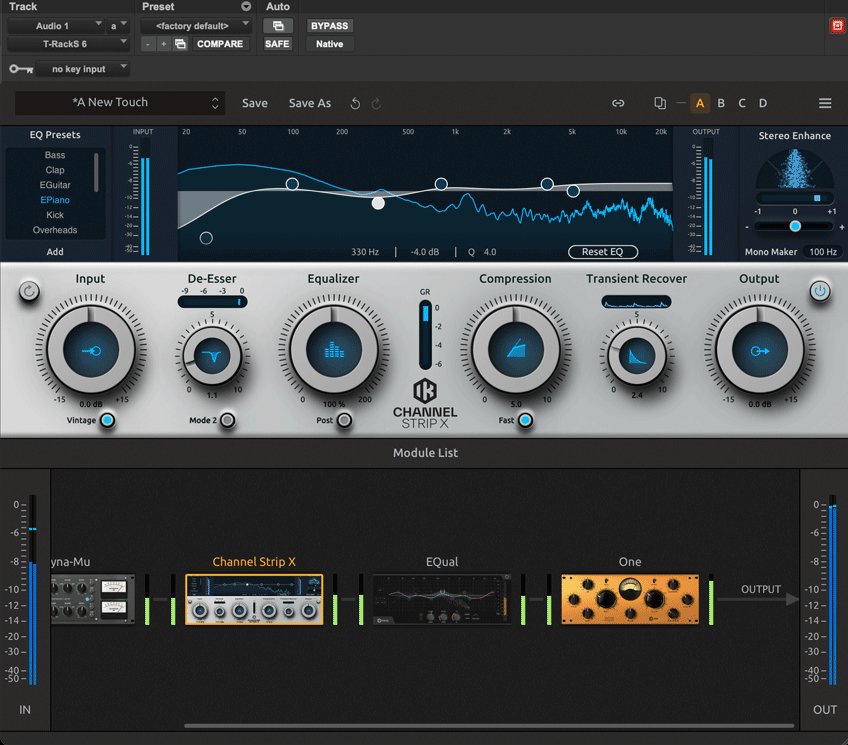Click the reset icon beside Input knob
This screenshot has height=745, width=848.
click(x=29, y=291)
